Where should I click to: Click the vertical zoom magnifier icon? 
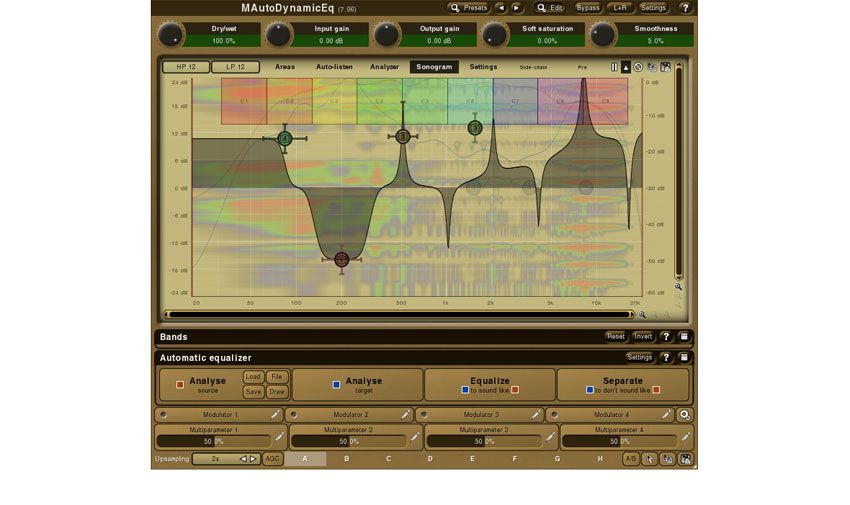tap(678, 287)
